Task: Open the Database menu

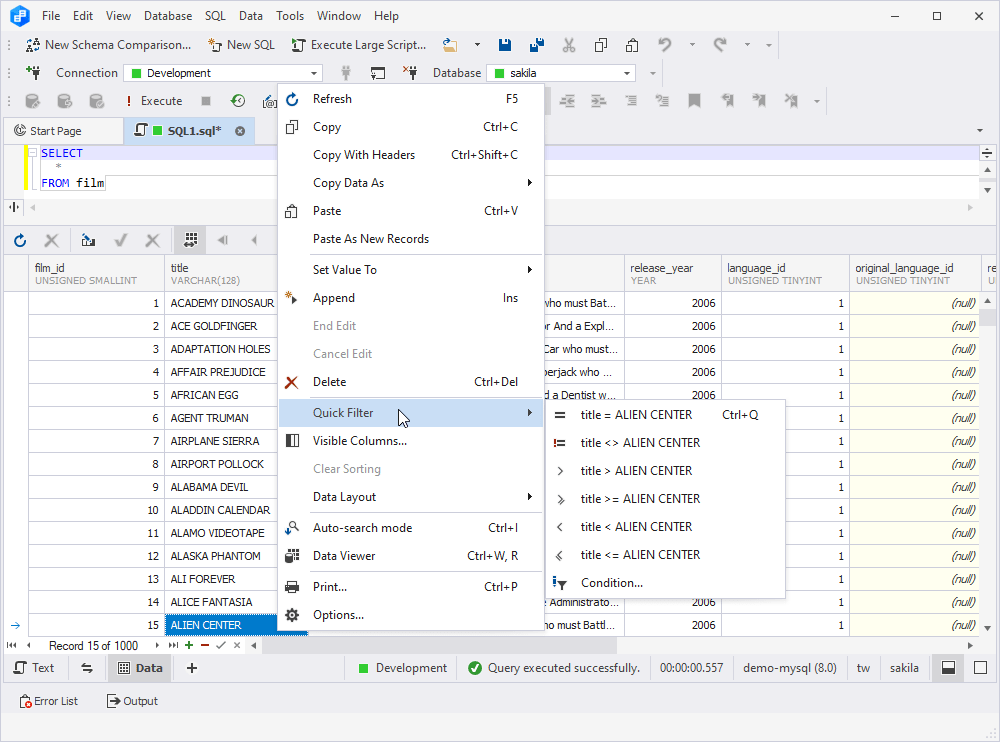Action: pyautogui.click(x=167, y=15)
